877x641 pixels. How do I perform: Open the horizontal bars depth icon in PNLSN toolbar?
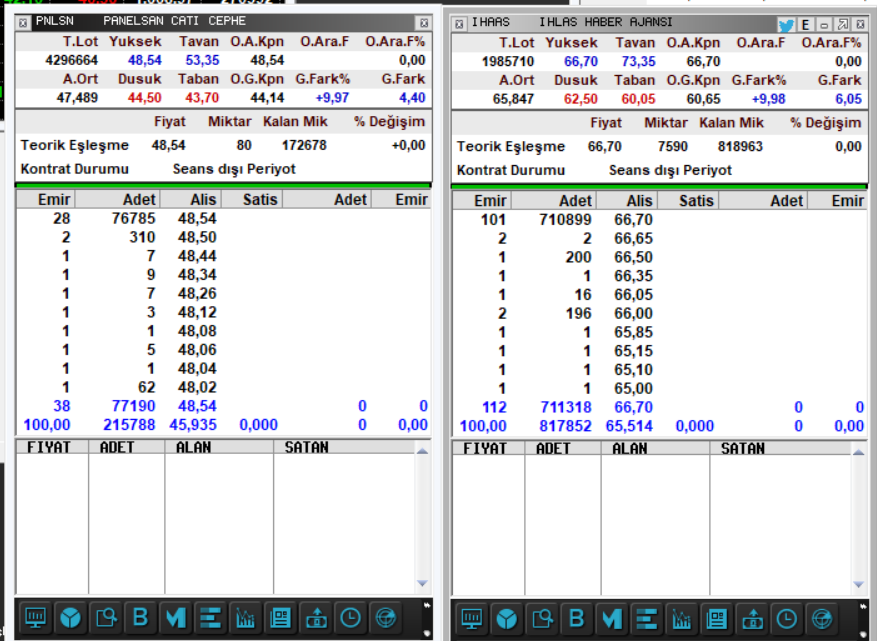[x=210, y=618]
